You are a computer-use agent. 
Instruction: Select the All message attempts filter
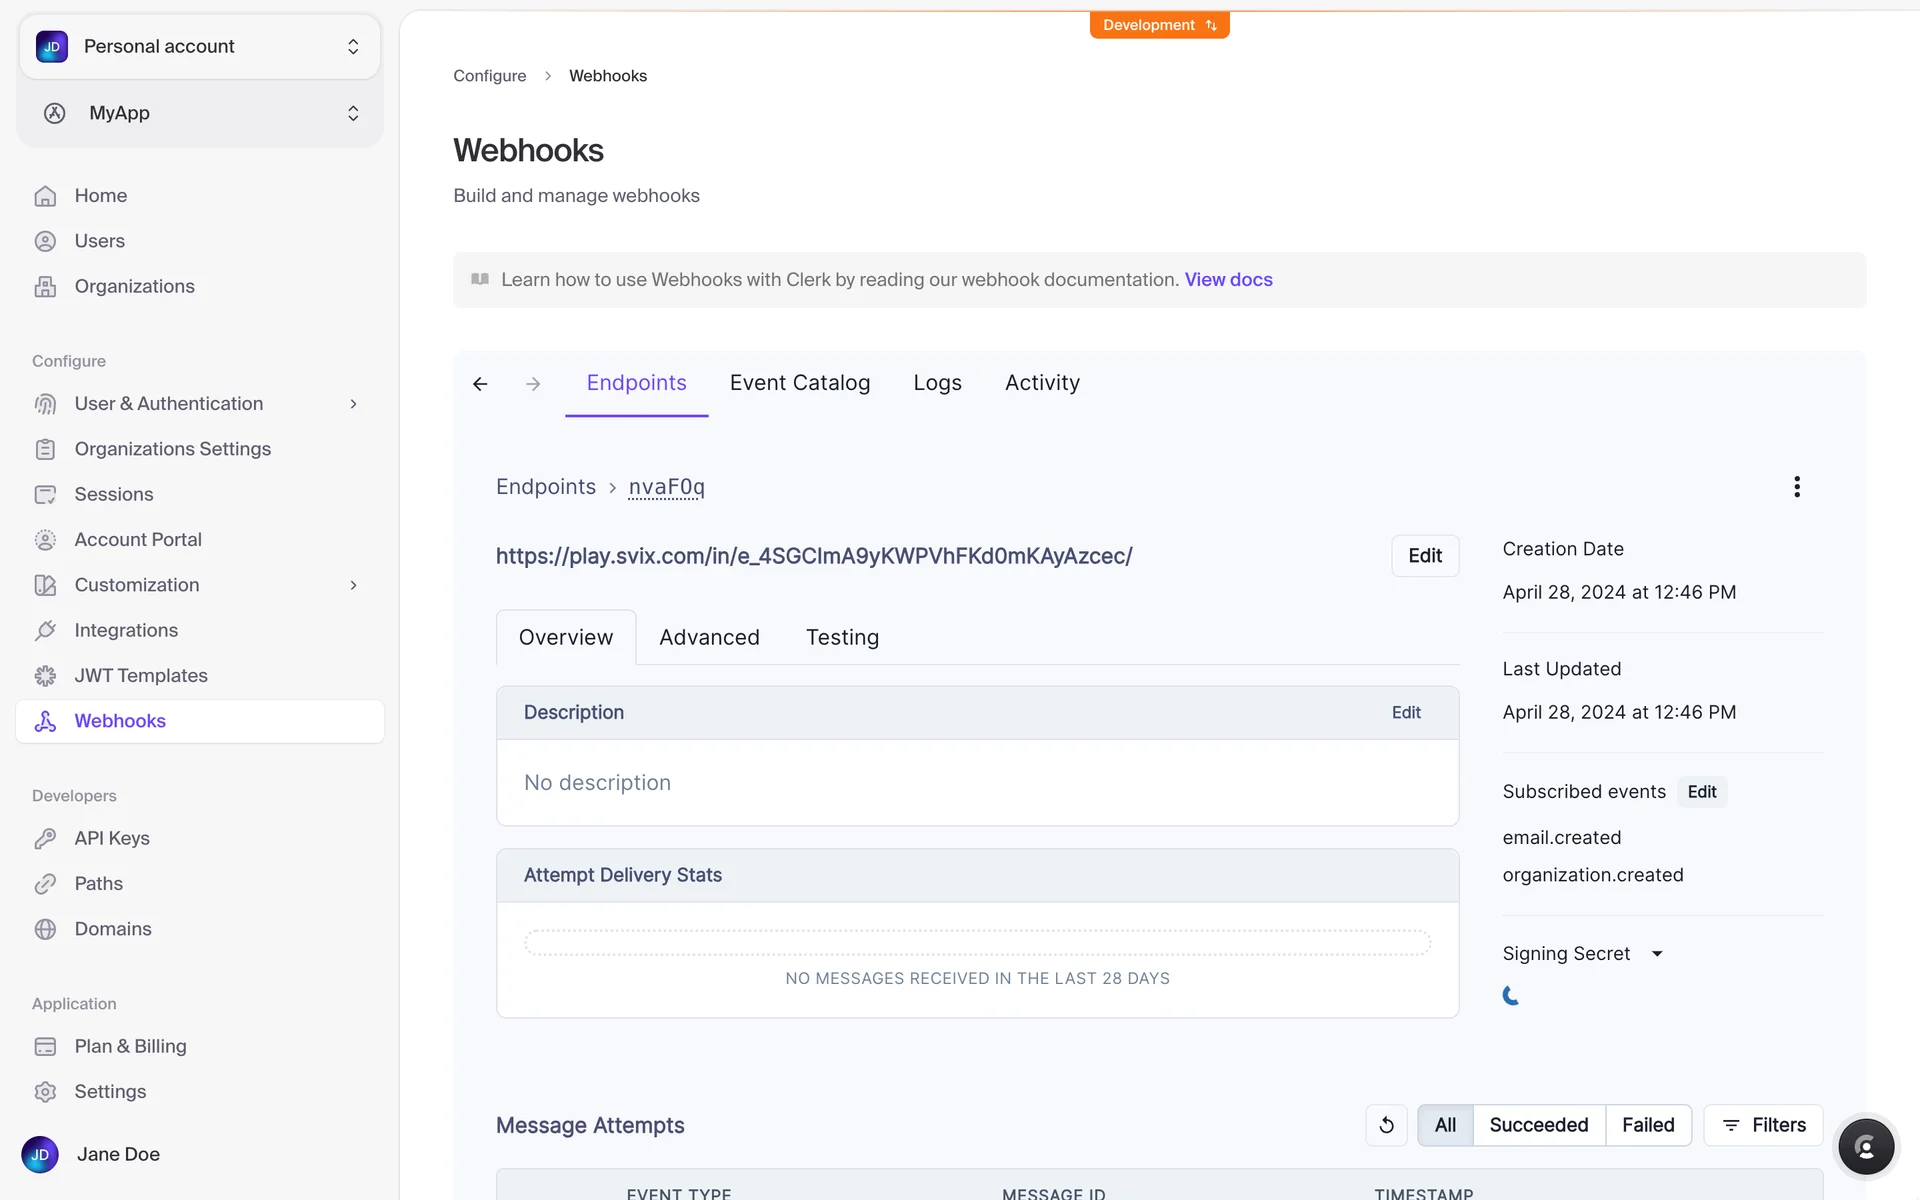(x=1445, y=1125)
